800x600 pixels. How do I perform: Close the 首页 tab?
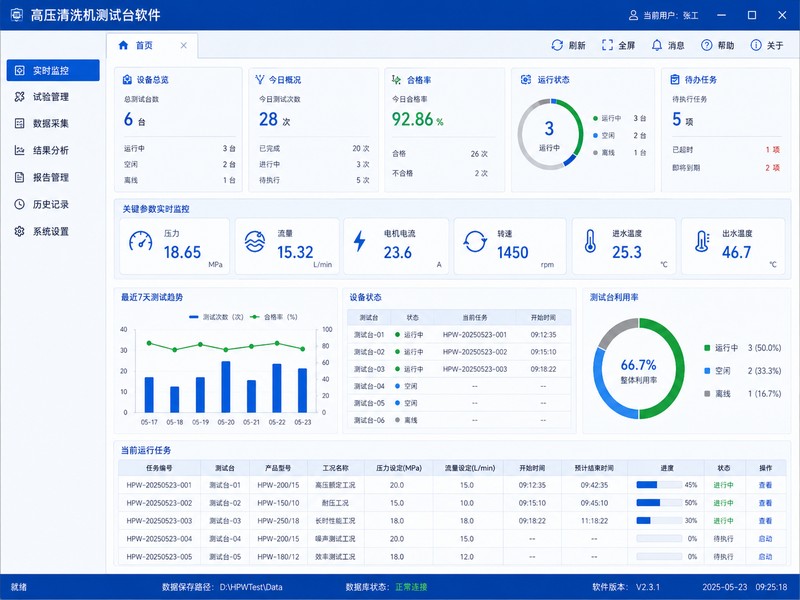(184, 45)
